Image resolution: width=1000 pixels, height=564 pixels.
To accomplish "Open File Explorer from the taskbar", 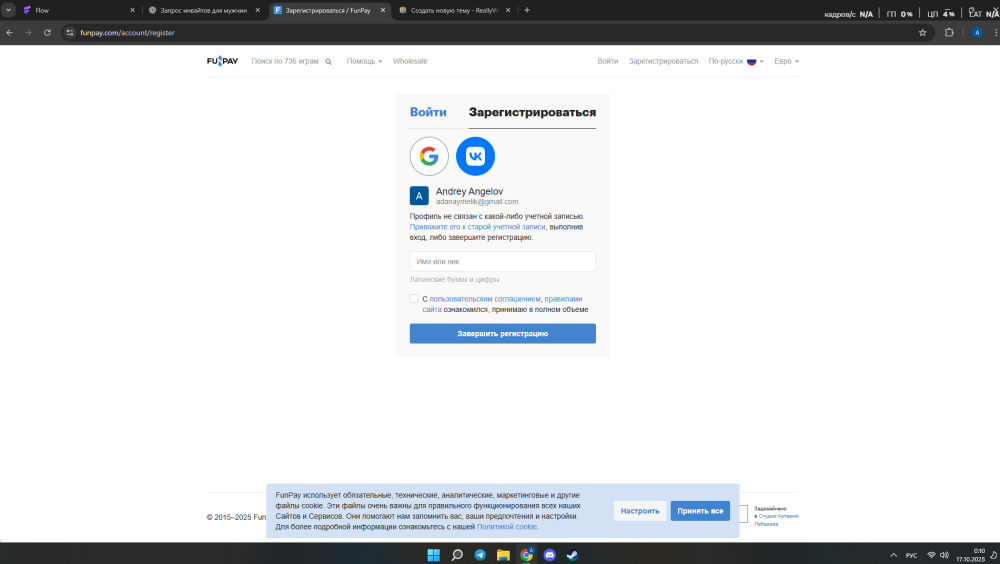I will pyautogui.click(x=503, y=555).
